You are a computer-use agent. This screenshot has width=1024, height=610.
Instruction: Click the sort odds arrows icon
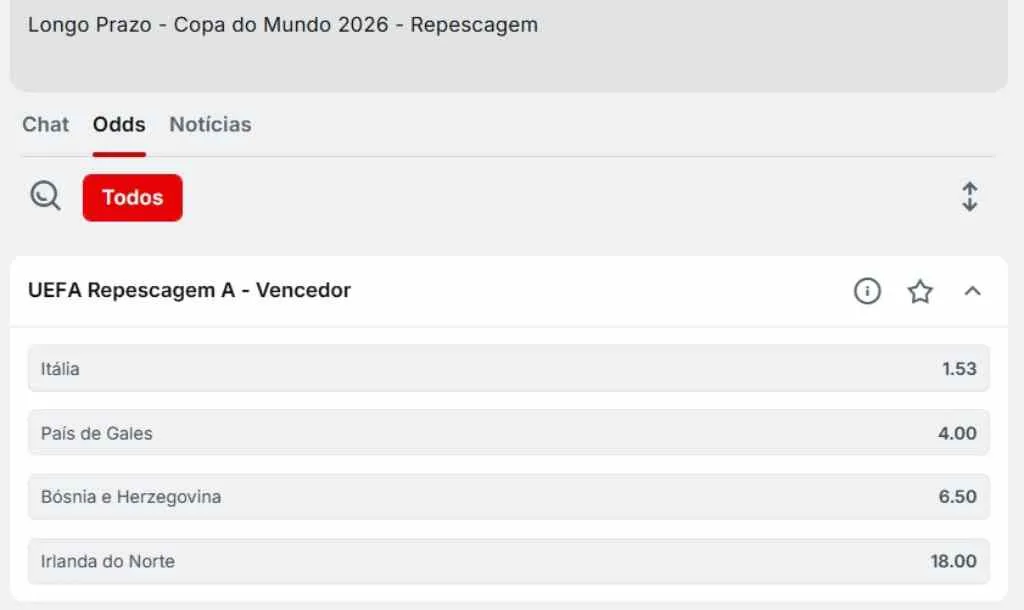point(969,197)
